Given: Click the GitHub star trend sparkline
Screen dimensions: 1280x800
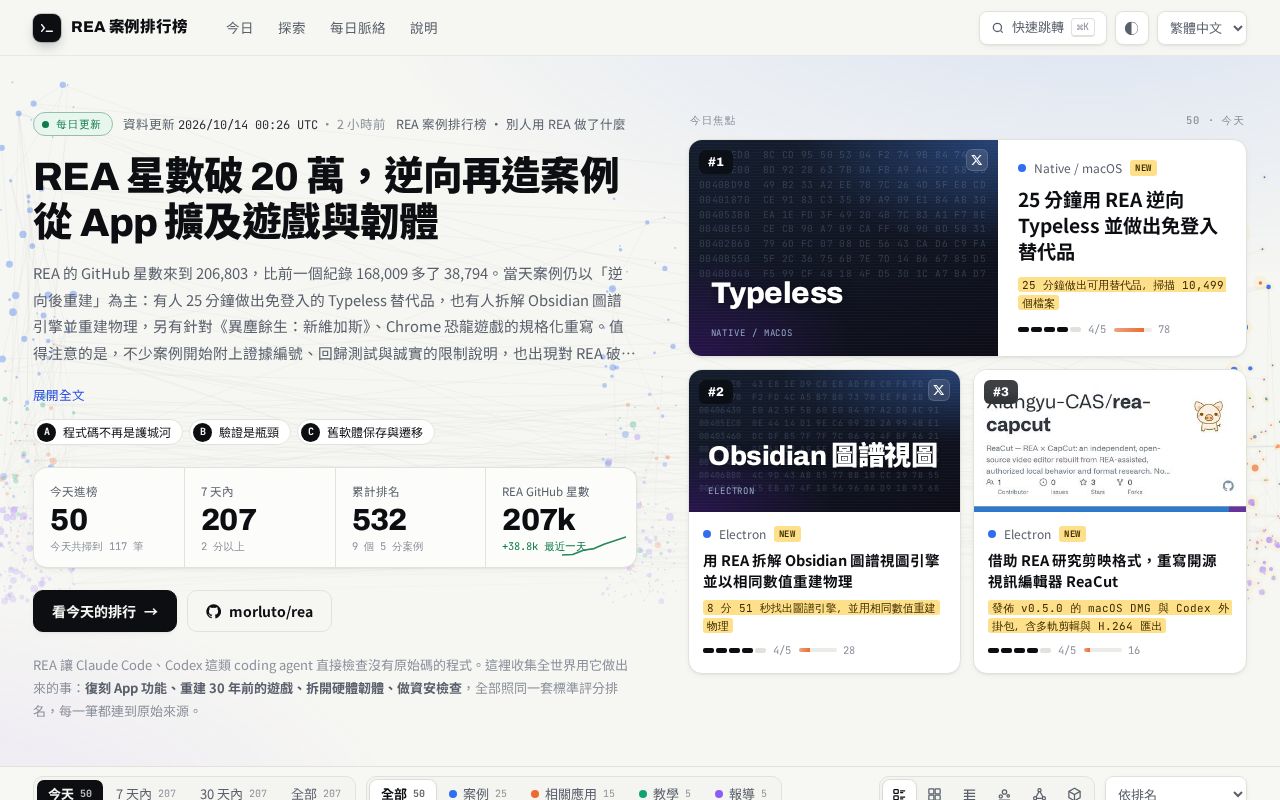Looking at the screenshot, I should (594, 545).
